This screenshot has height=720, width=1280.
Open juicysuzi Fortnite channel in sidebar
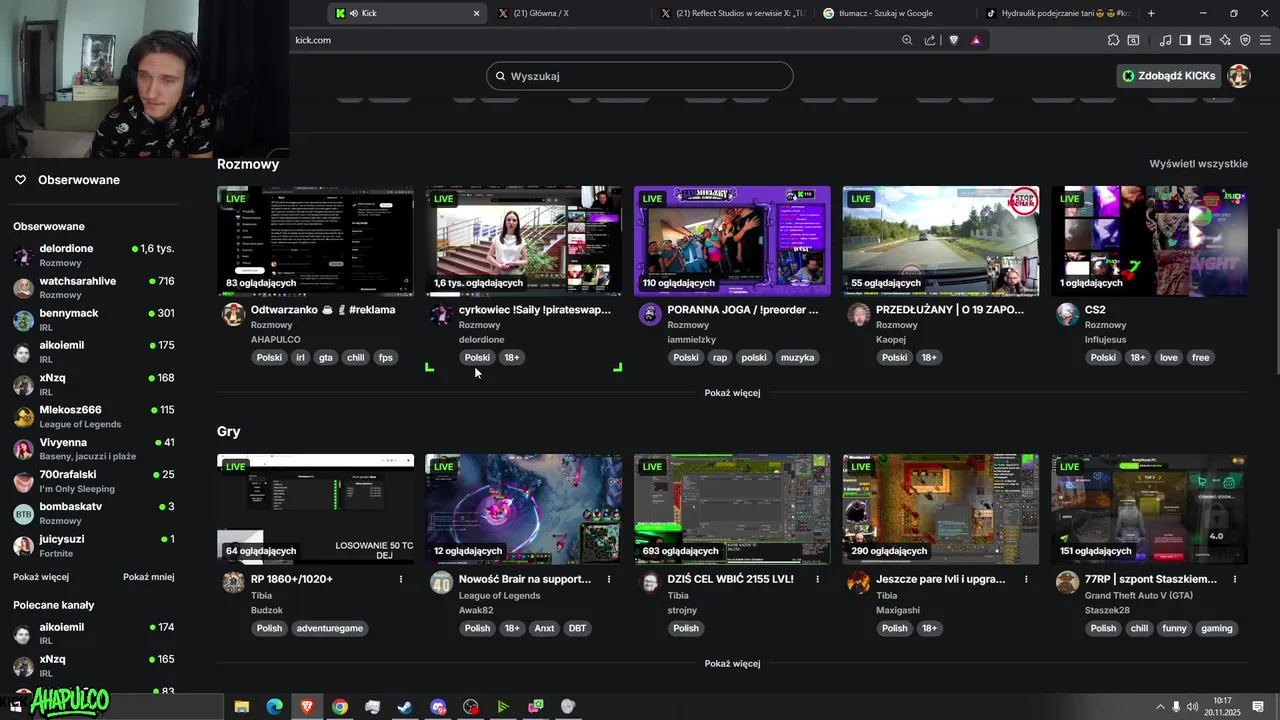click(94, 545)
